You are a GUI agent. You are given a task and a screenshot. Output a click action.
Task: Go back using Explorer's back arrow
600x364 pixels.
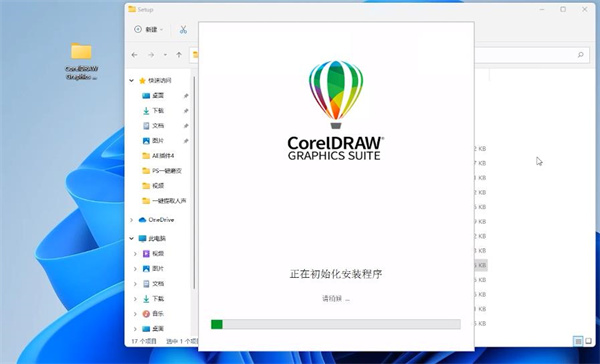[134, 55]
